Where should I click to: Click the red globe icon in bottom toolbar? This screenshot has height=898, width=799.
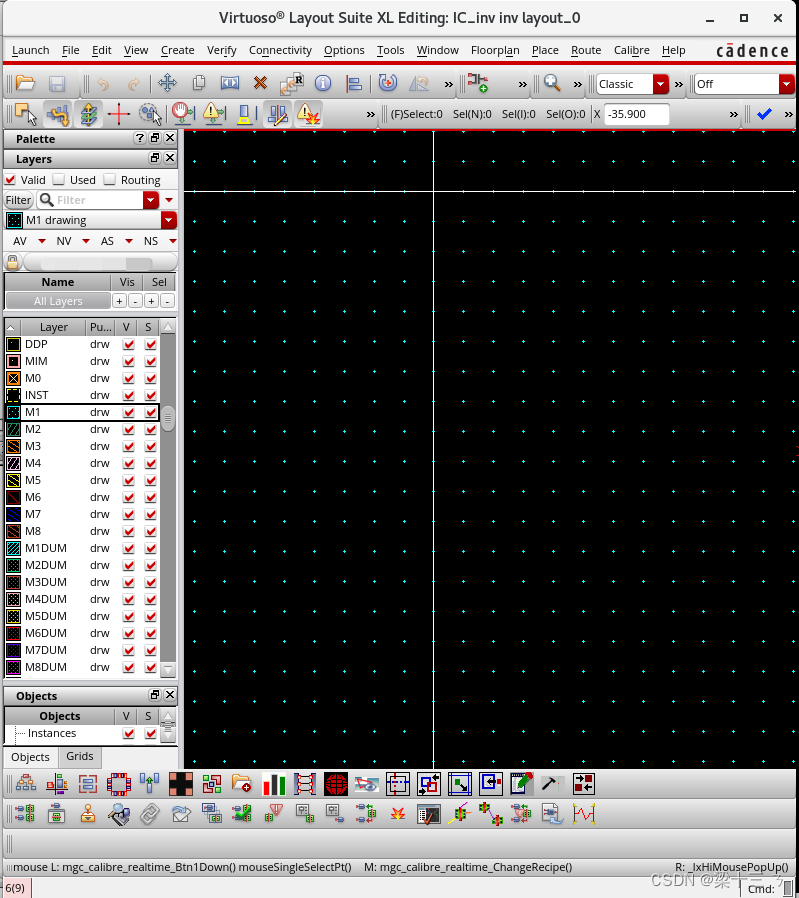pos(336,784)
